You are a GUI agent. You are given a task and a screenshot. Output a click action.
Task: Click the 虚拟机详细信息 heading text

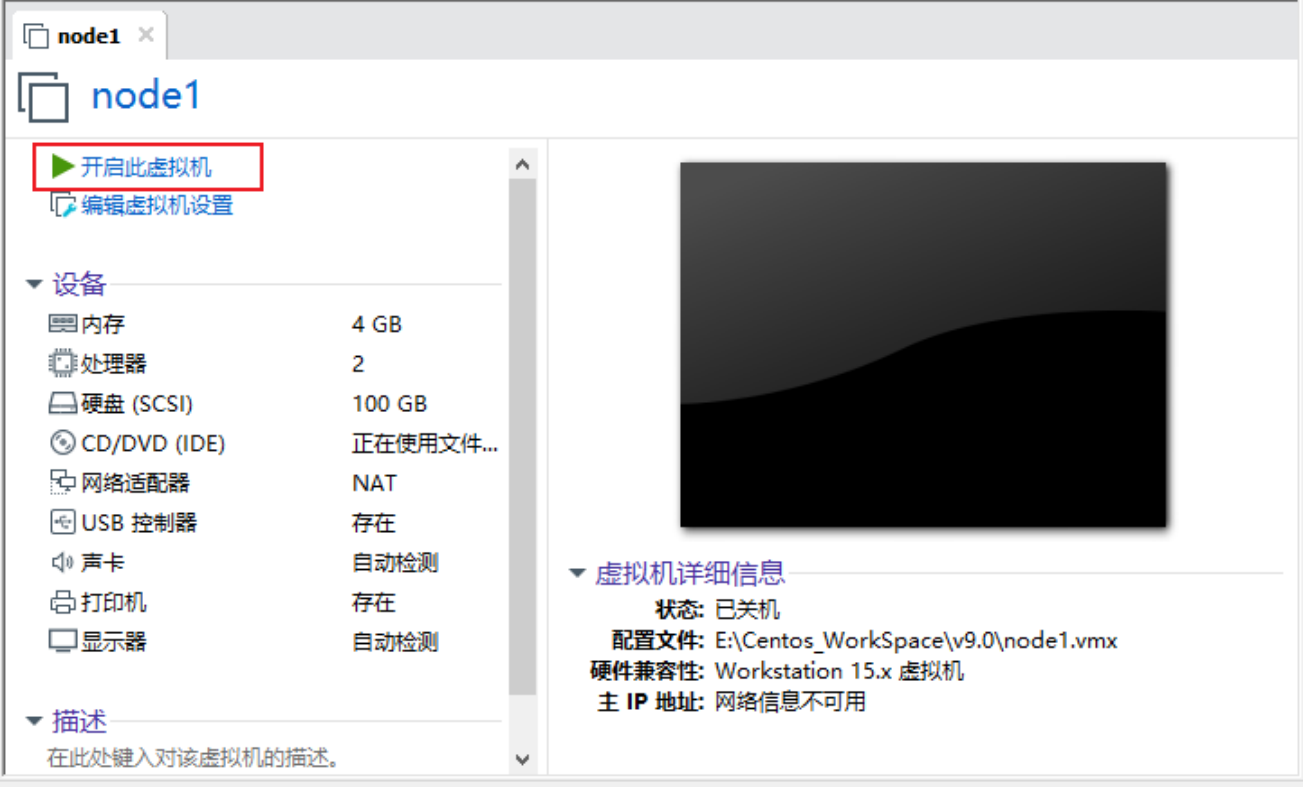point(690,573)
